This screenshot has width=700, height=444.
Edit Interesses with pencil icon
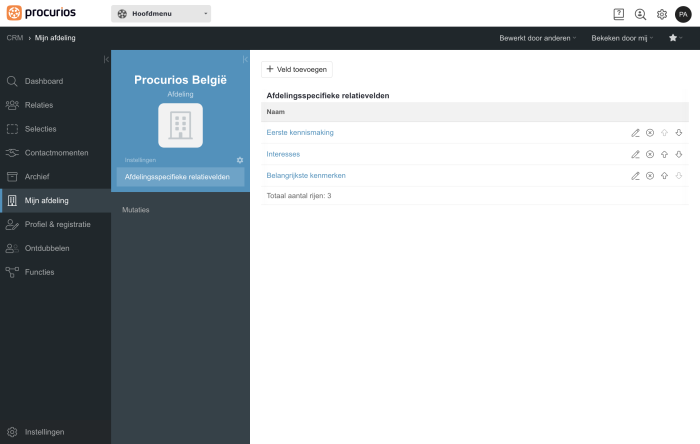tap(635, 154)
